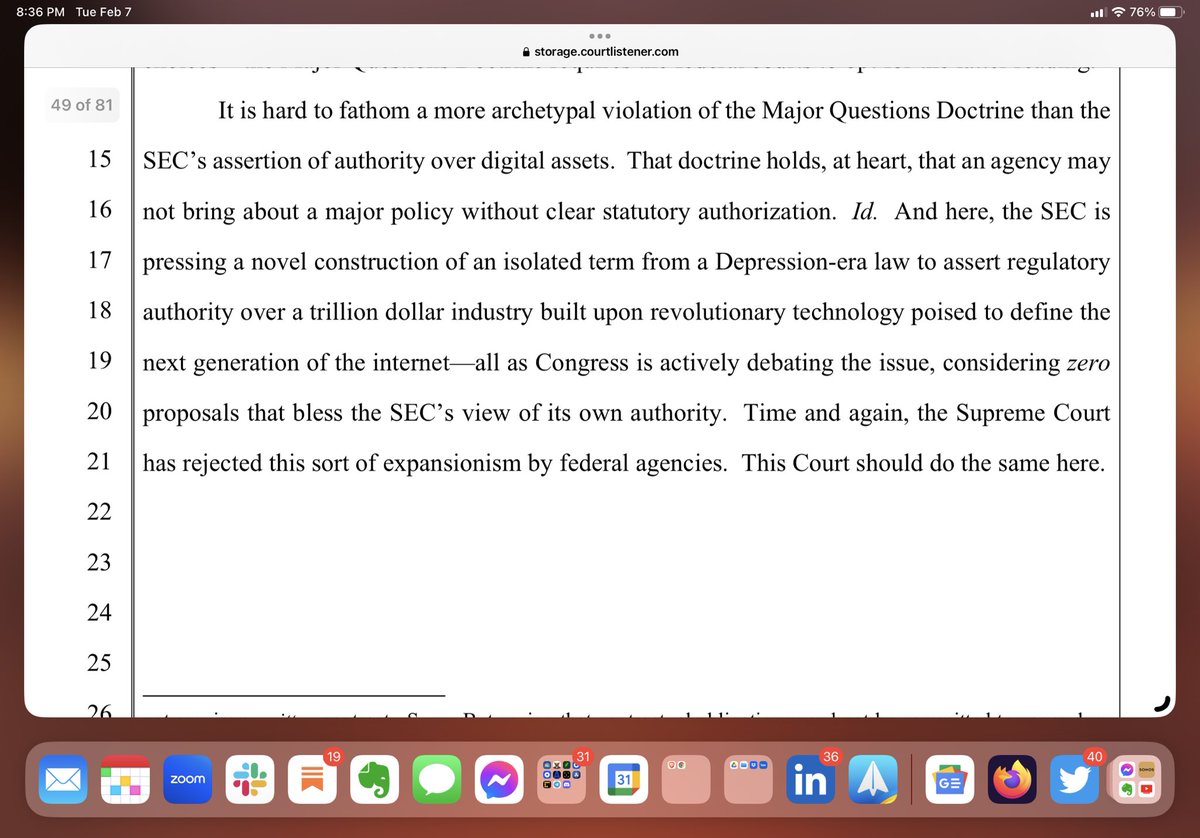Screen dimensions: 1200x838
Task: Open the app folder with badge 31
Action: coord(559,779)
